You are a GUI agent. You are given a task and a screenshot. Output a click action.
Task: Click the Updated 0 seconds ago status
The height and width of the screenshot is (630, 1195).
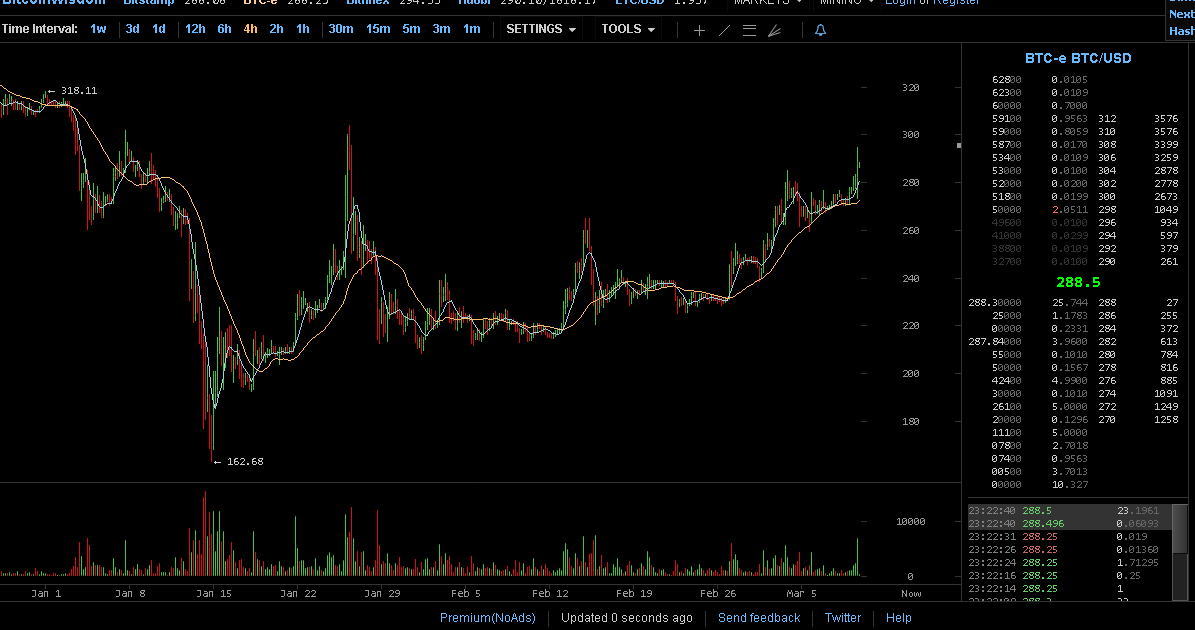click(626, 618)
